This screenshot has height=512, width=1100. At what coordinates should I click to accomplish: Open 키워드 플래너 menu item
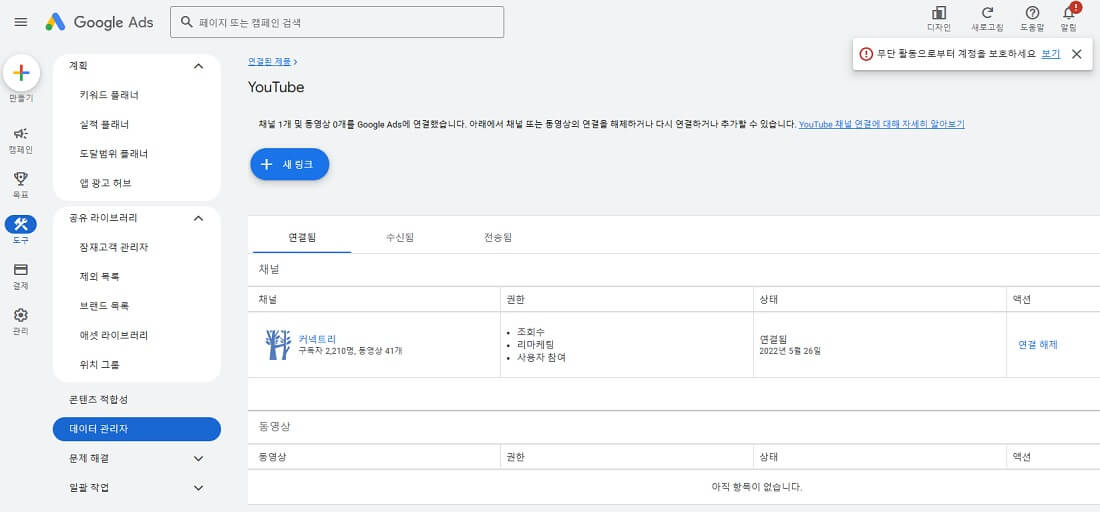coord(109,95)
